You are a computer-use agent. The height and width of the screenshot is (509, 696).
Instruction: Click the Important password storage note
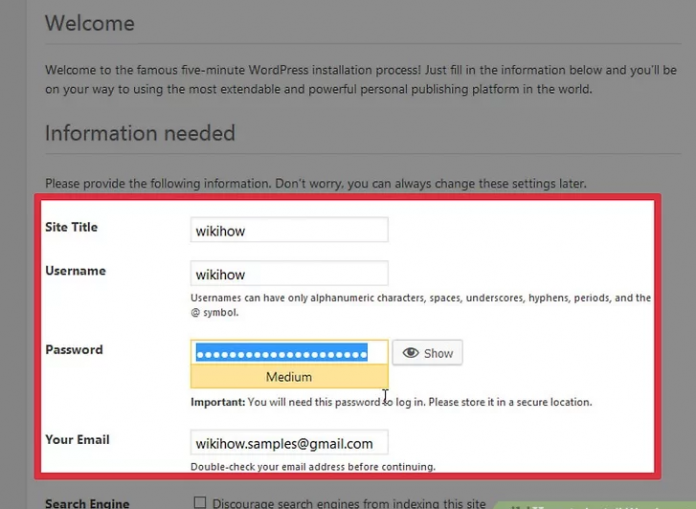pyautogui.click(x=392, y=402)
